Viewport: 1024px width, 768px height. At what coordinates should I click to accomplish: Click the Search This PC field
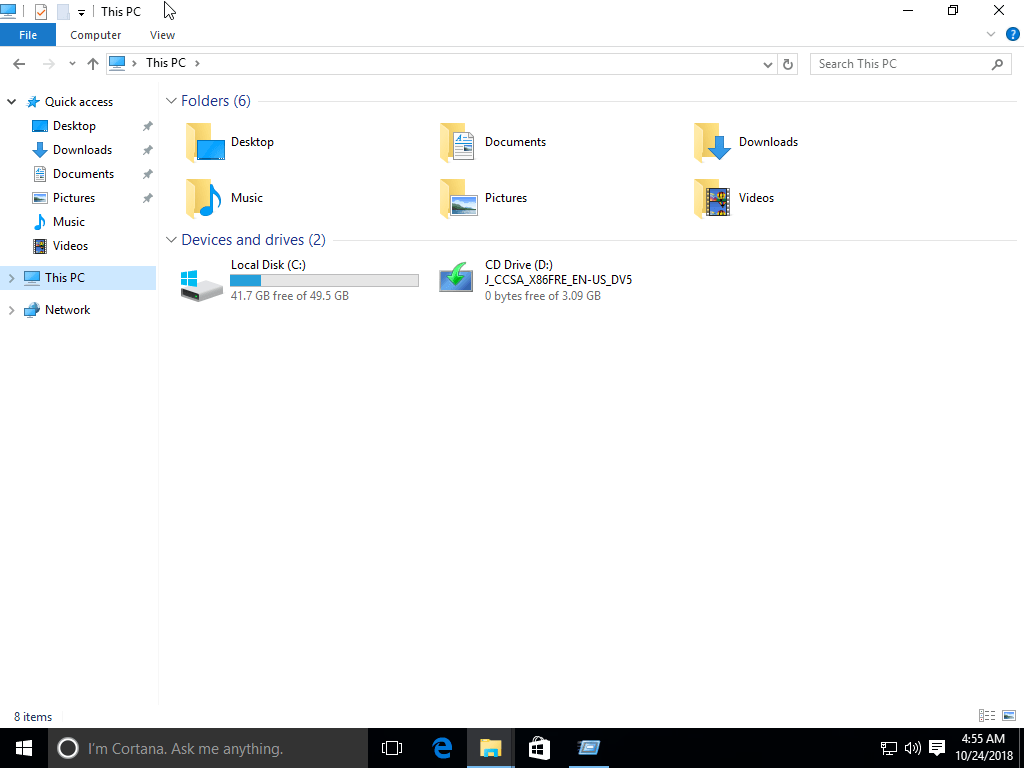pyautogui.click(x=912, y=64)
